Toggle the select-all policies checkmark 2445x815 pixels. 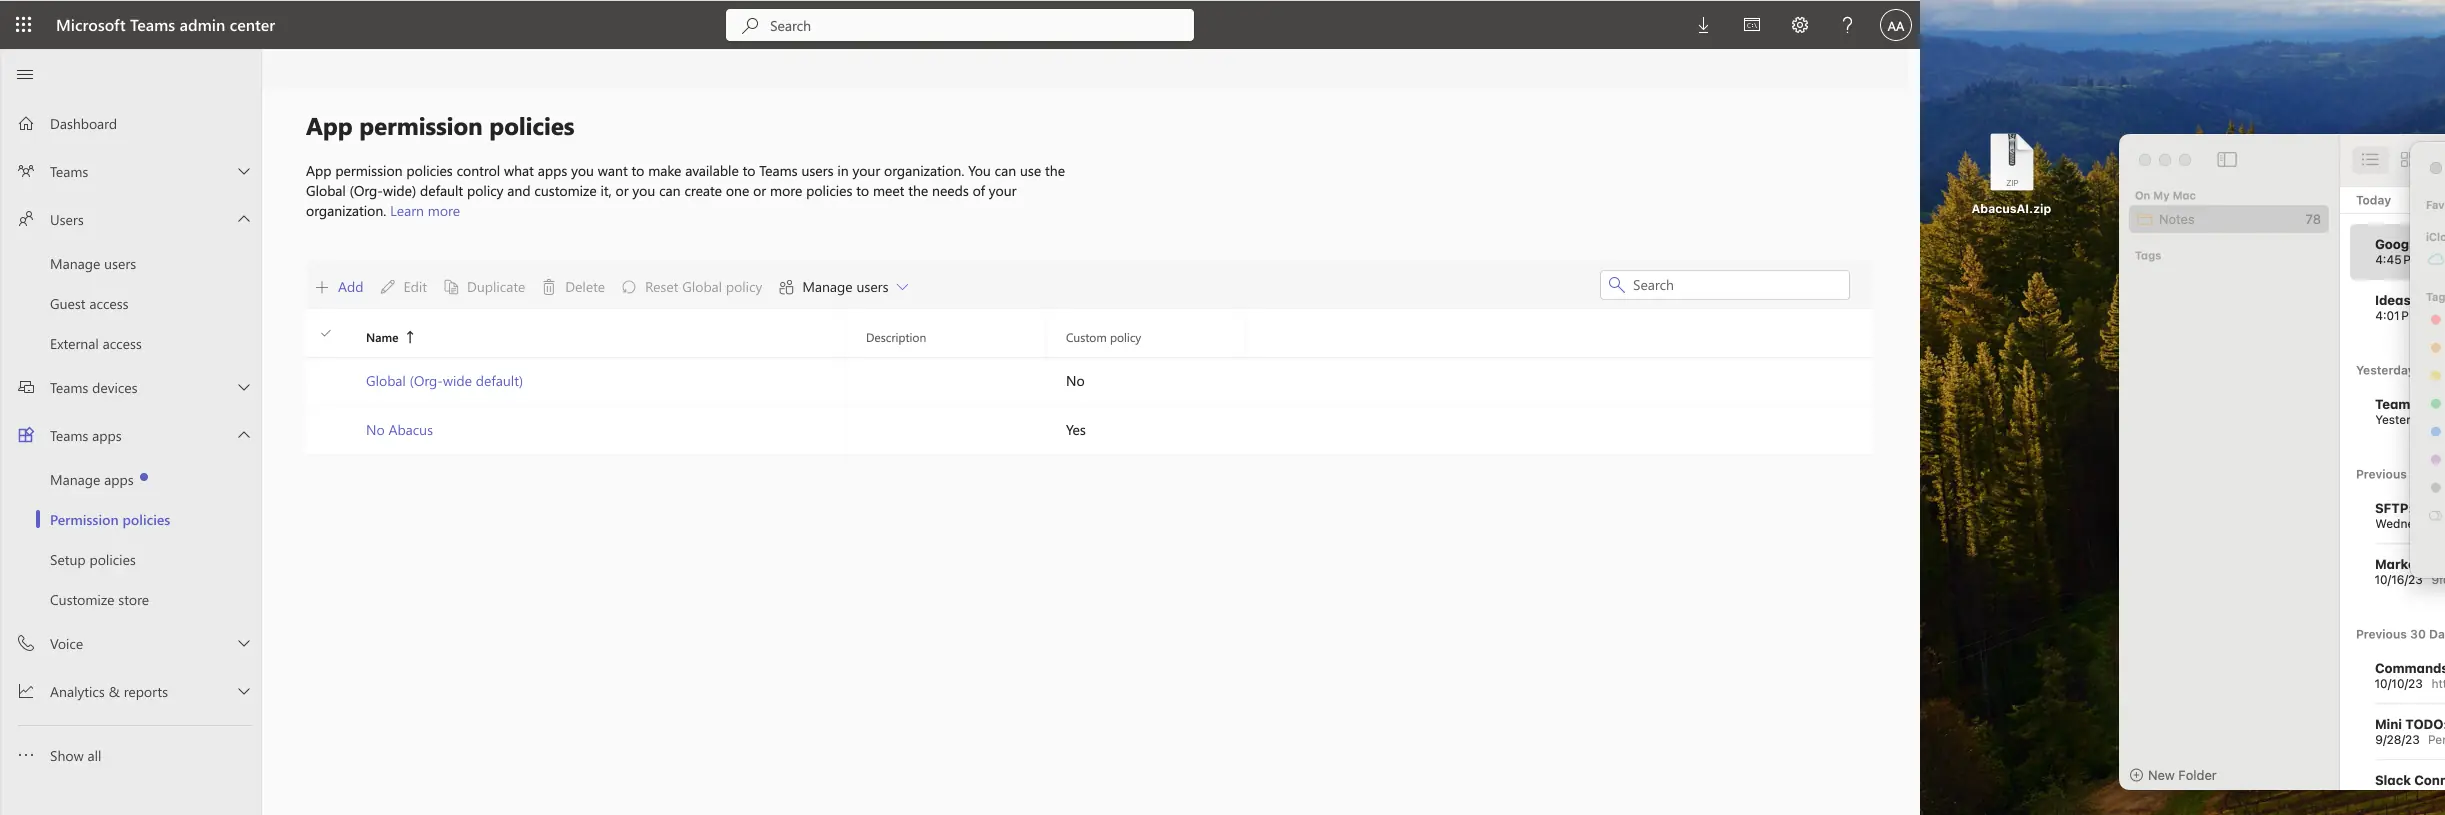[x=326, y=334]
